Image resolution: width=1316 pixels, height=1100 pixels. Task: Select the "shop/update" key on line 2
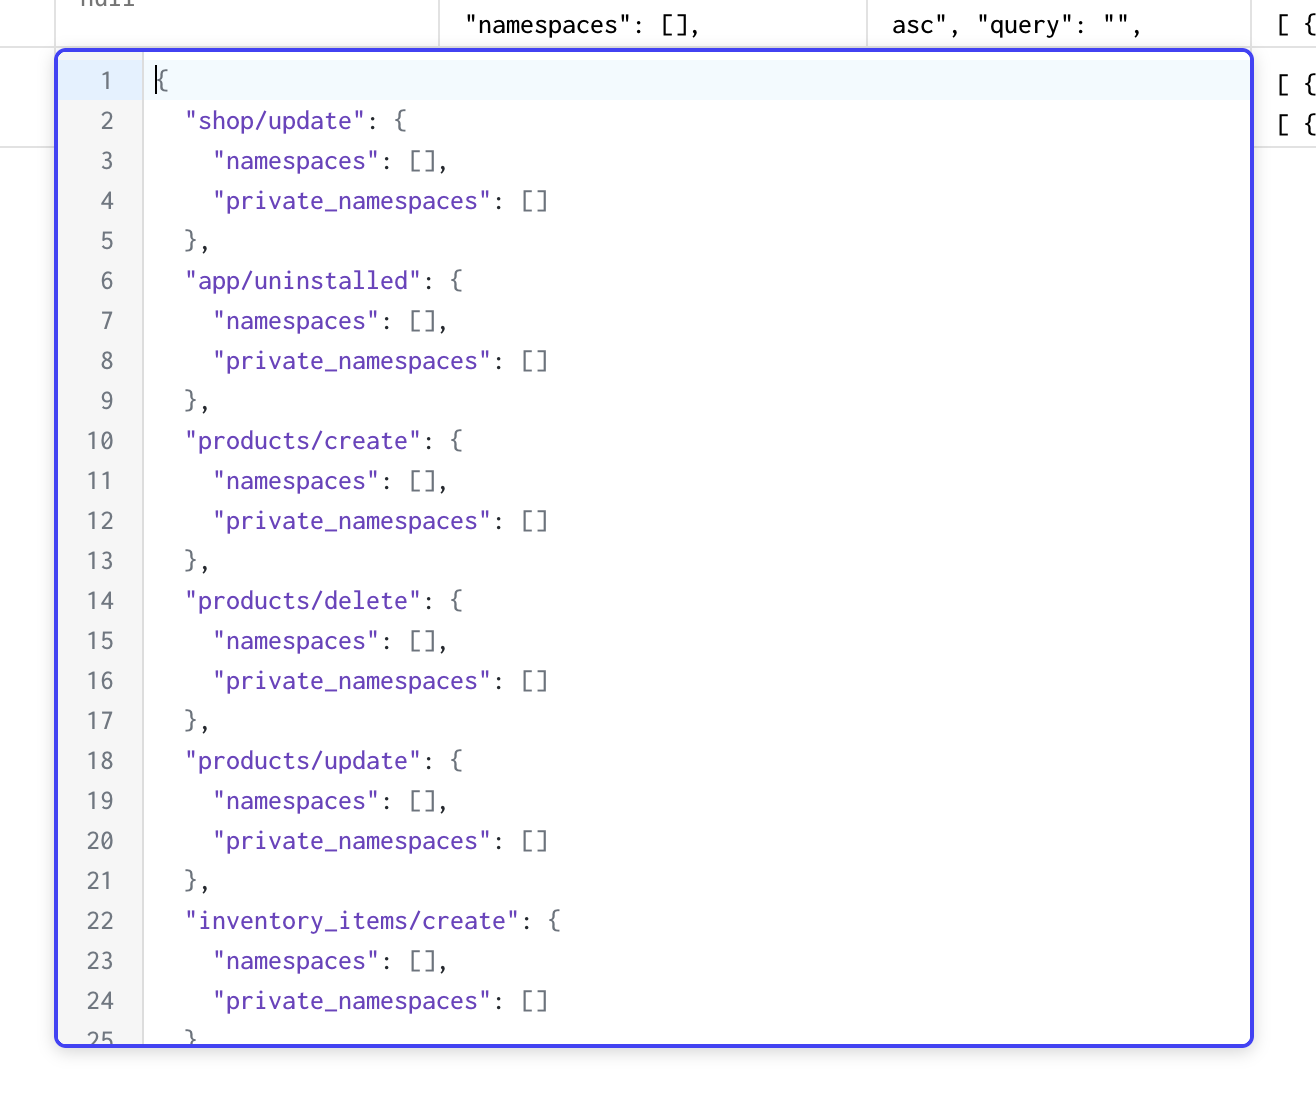pyautogui.click(x=272, y=120)
